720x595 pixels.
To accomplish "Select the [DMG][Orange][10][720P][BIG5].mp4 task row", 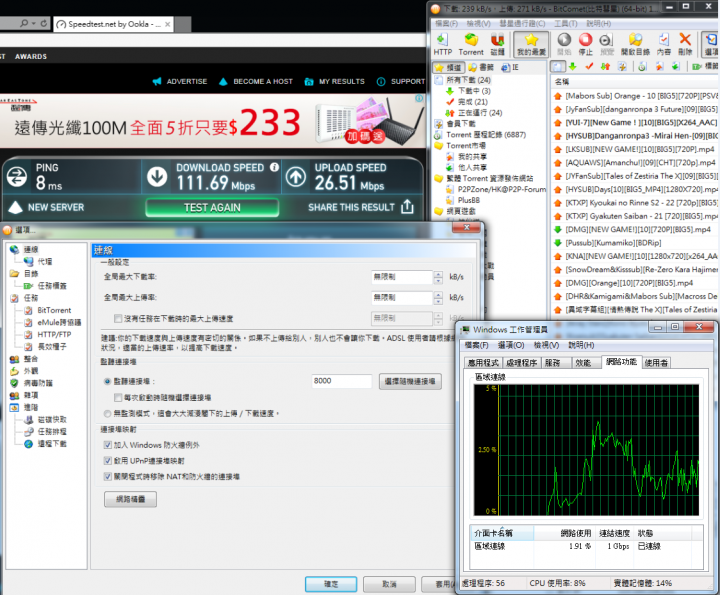I will (635, 283).
